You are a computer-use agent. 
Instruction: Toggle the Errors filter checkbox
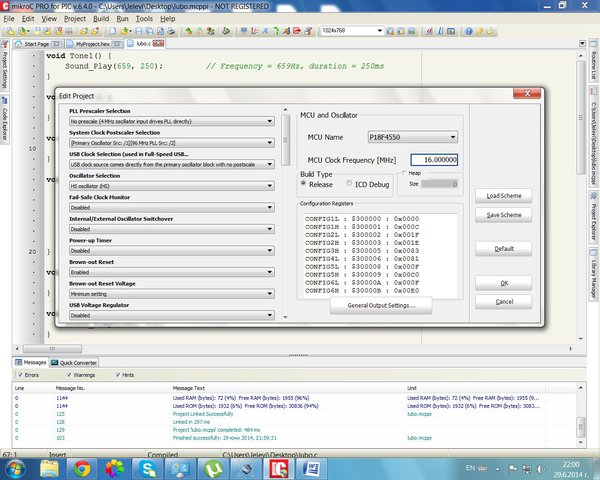[x=20, y=375]
